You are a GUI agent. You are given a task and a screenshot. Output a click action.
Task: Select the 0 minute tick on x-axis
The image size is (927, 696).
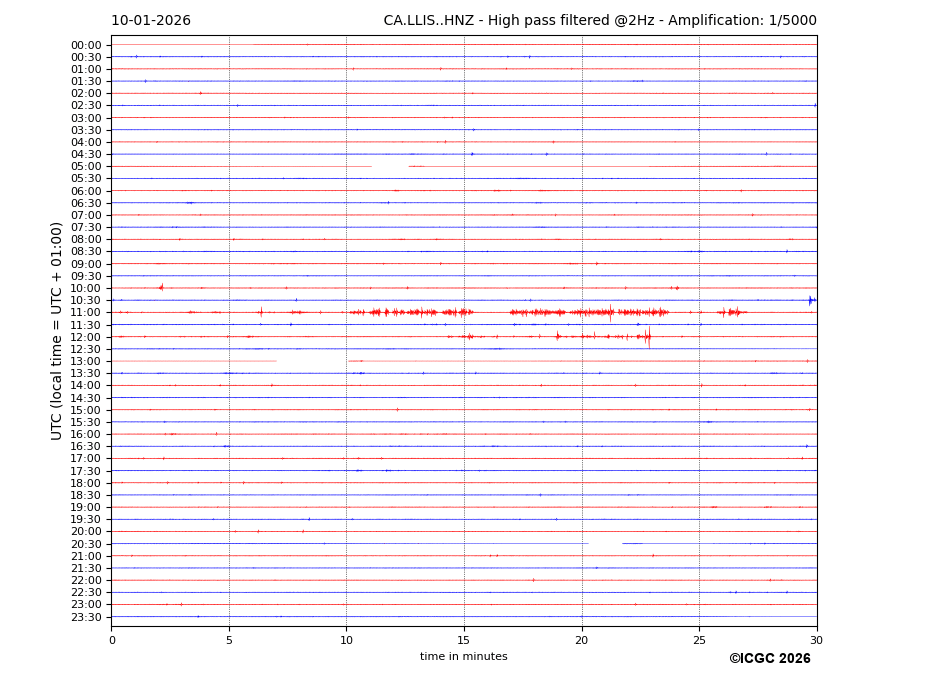point(112,640)
